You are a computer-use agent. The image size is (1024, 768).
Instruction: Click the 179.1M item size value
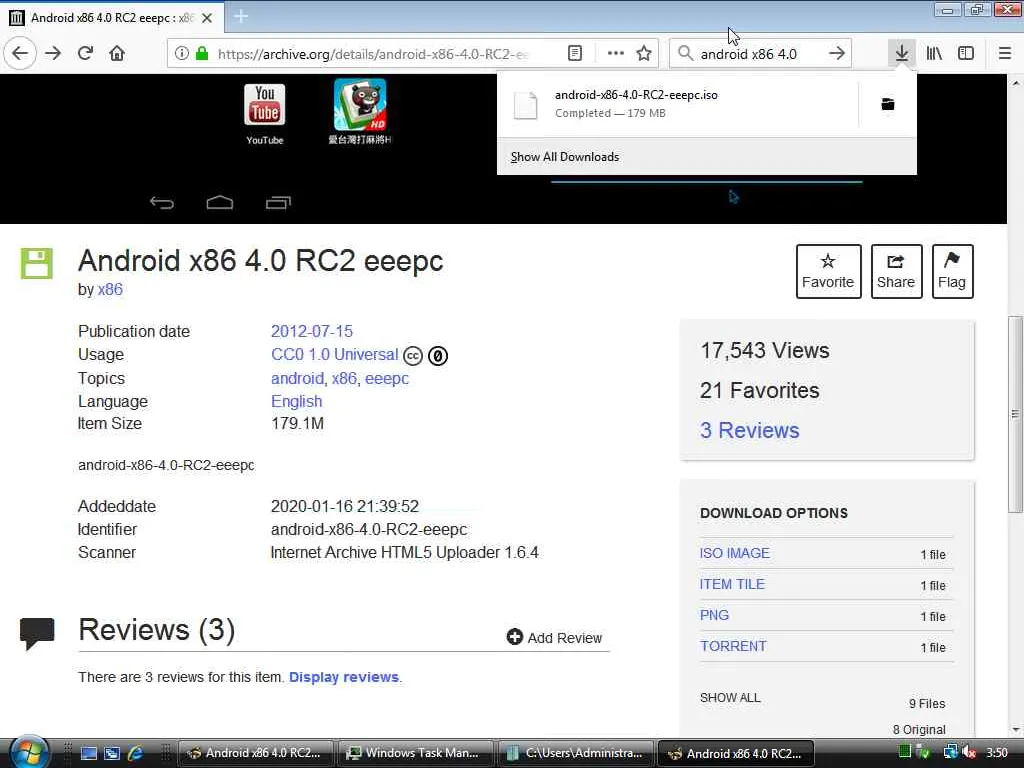click(297, 423)
